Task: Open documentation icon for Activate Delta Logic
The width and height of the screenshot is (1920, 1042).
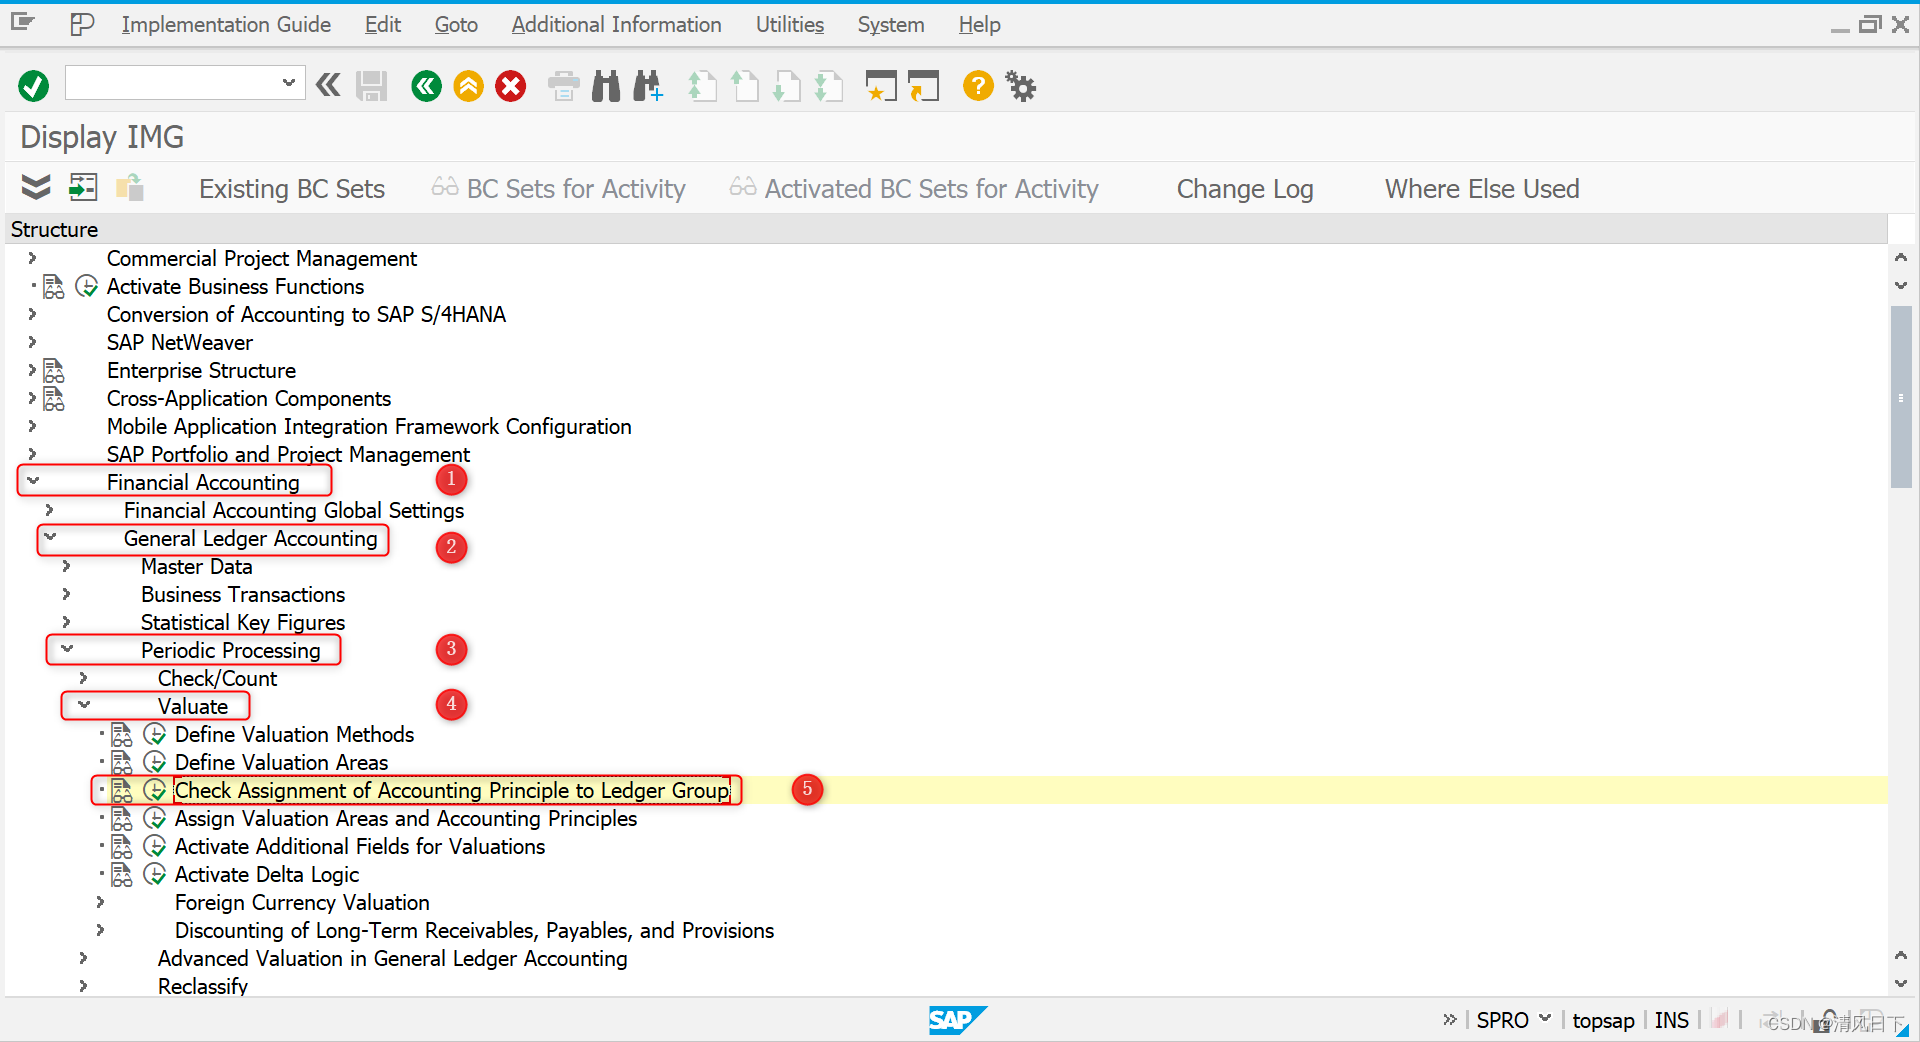Action: [121, 875]
